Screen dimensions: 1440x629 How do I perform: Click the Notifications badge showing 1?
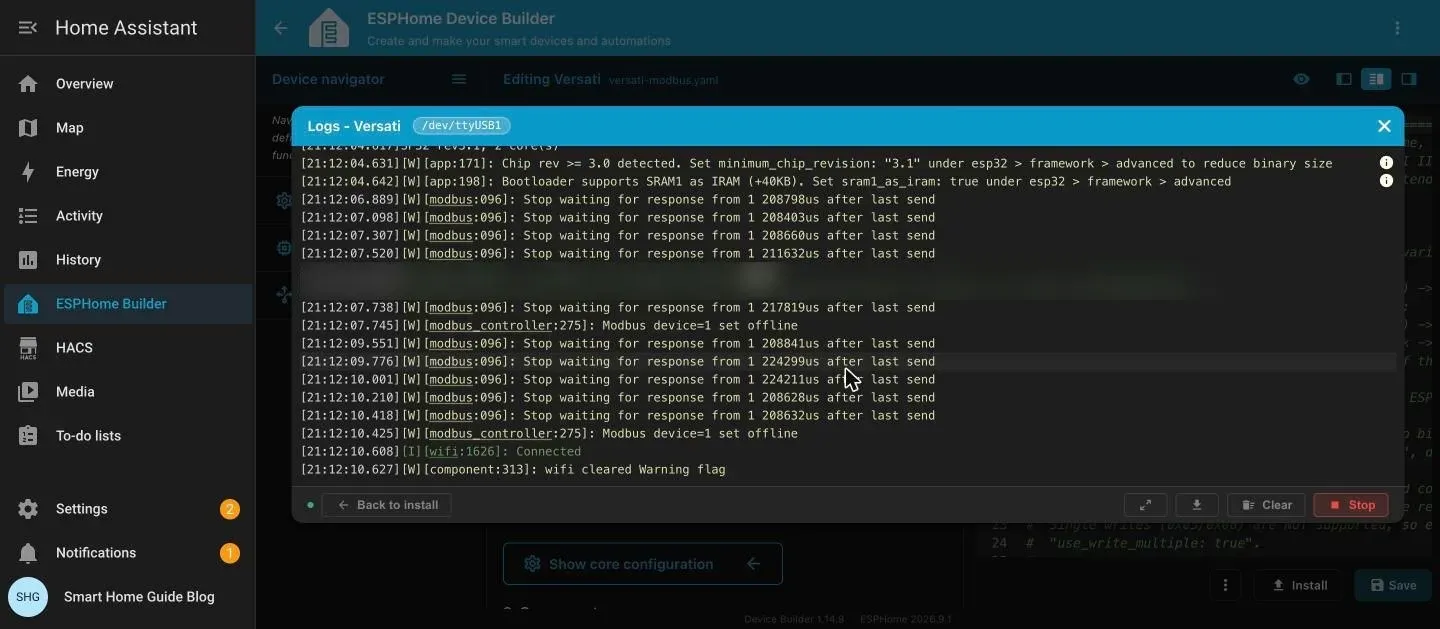tap(230, 553)
